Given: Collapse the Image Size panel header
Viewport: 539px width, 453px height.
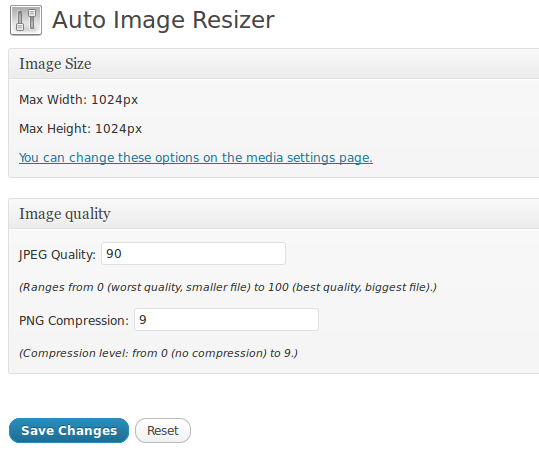Looking at the screenshot, I should (274, 64).
